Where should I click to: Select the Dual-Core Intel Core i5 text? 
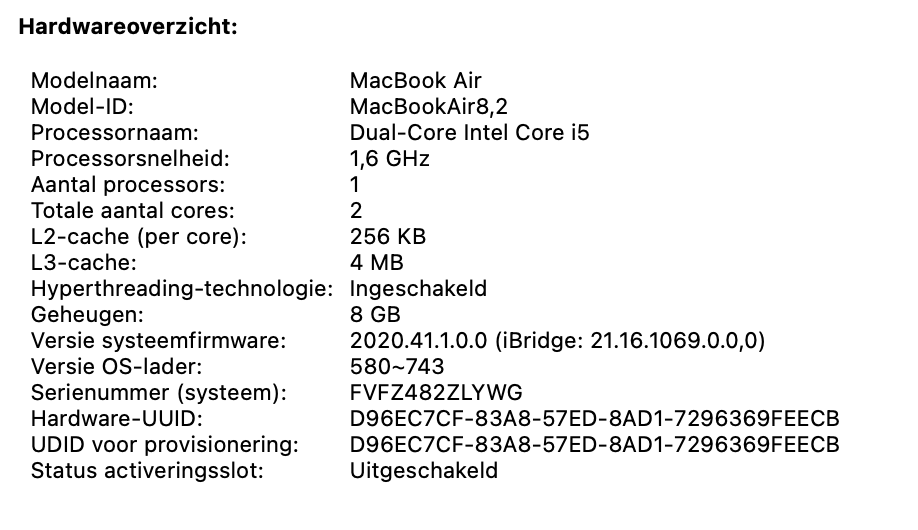point(469,133)
